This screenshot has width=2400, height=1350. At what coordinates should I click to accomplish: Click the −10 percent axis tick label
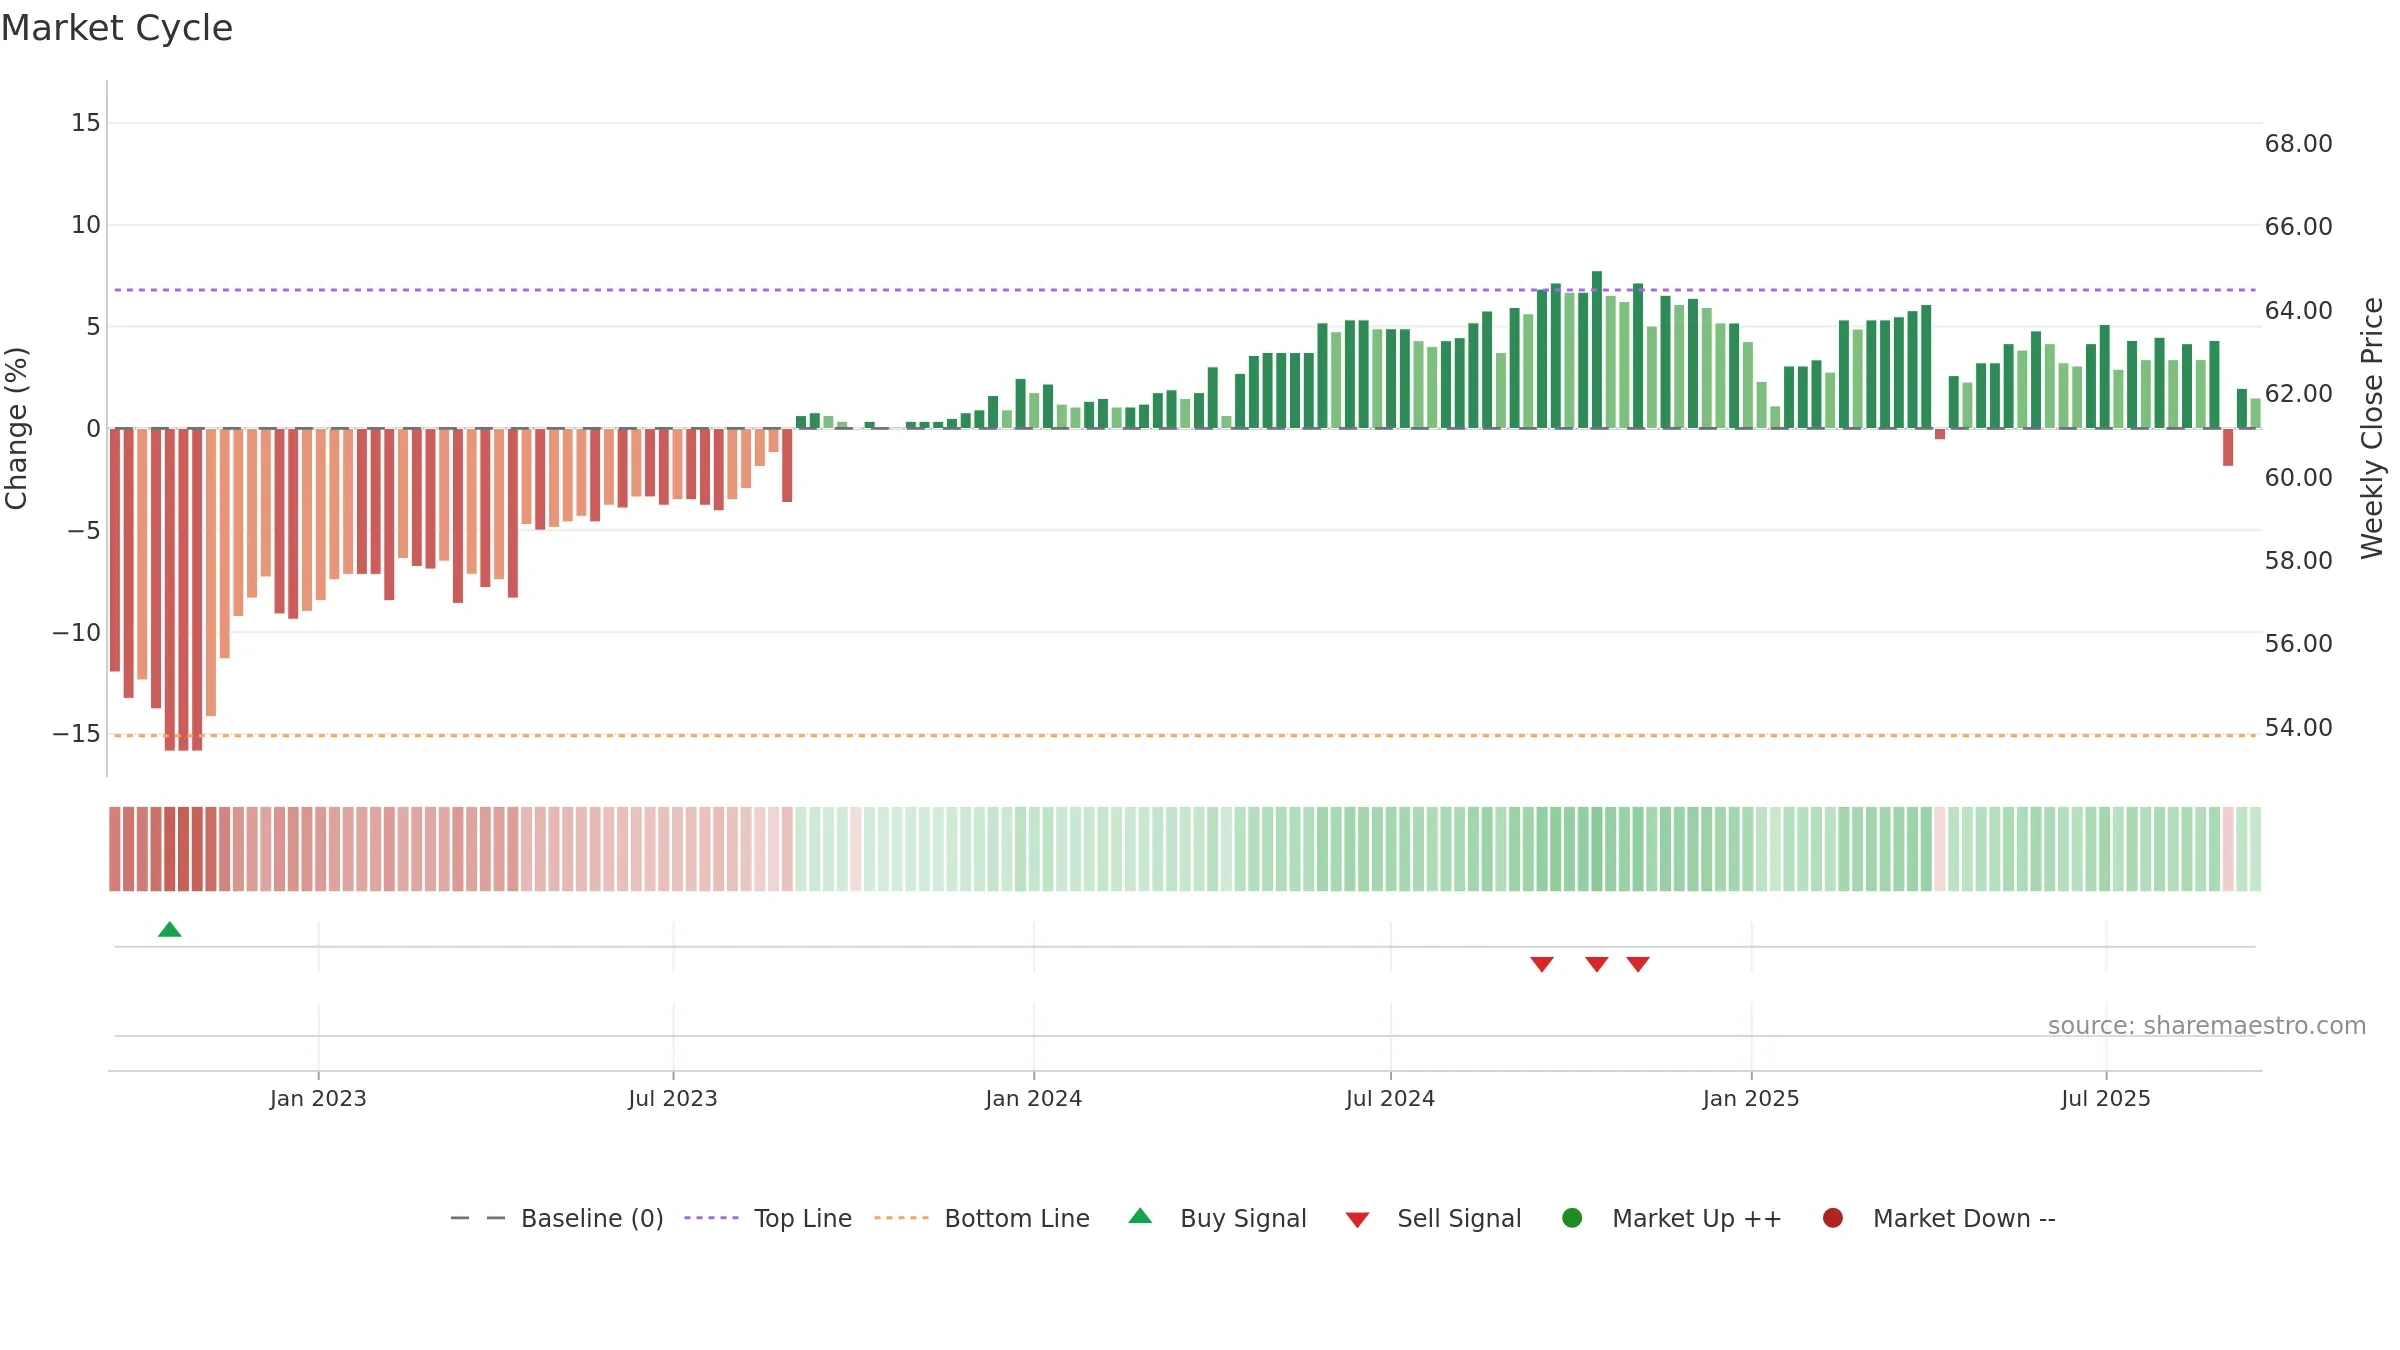tap(77, 633)
